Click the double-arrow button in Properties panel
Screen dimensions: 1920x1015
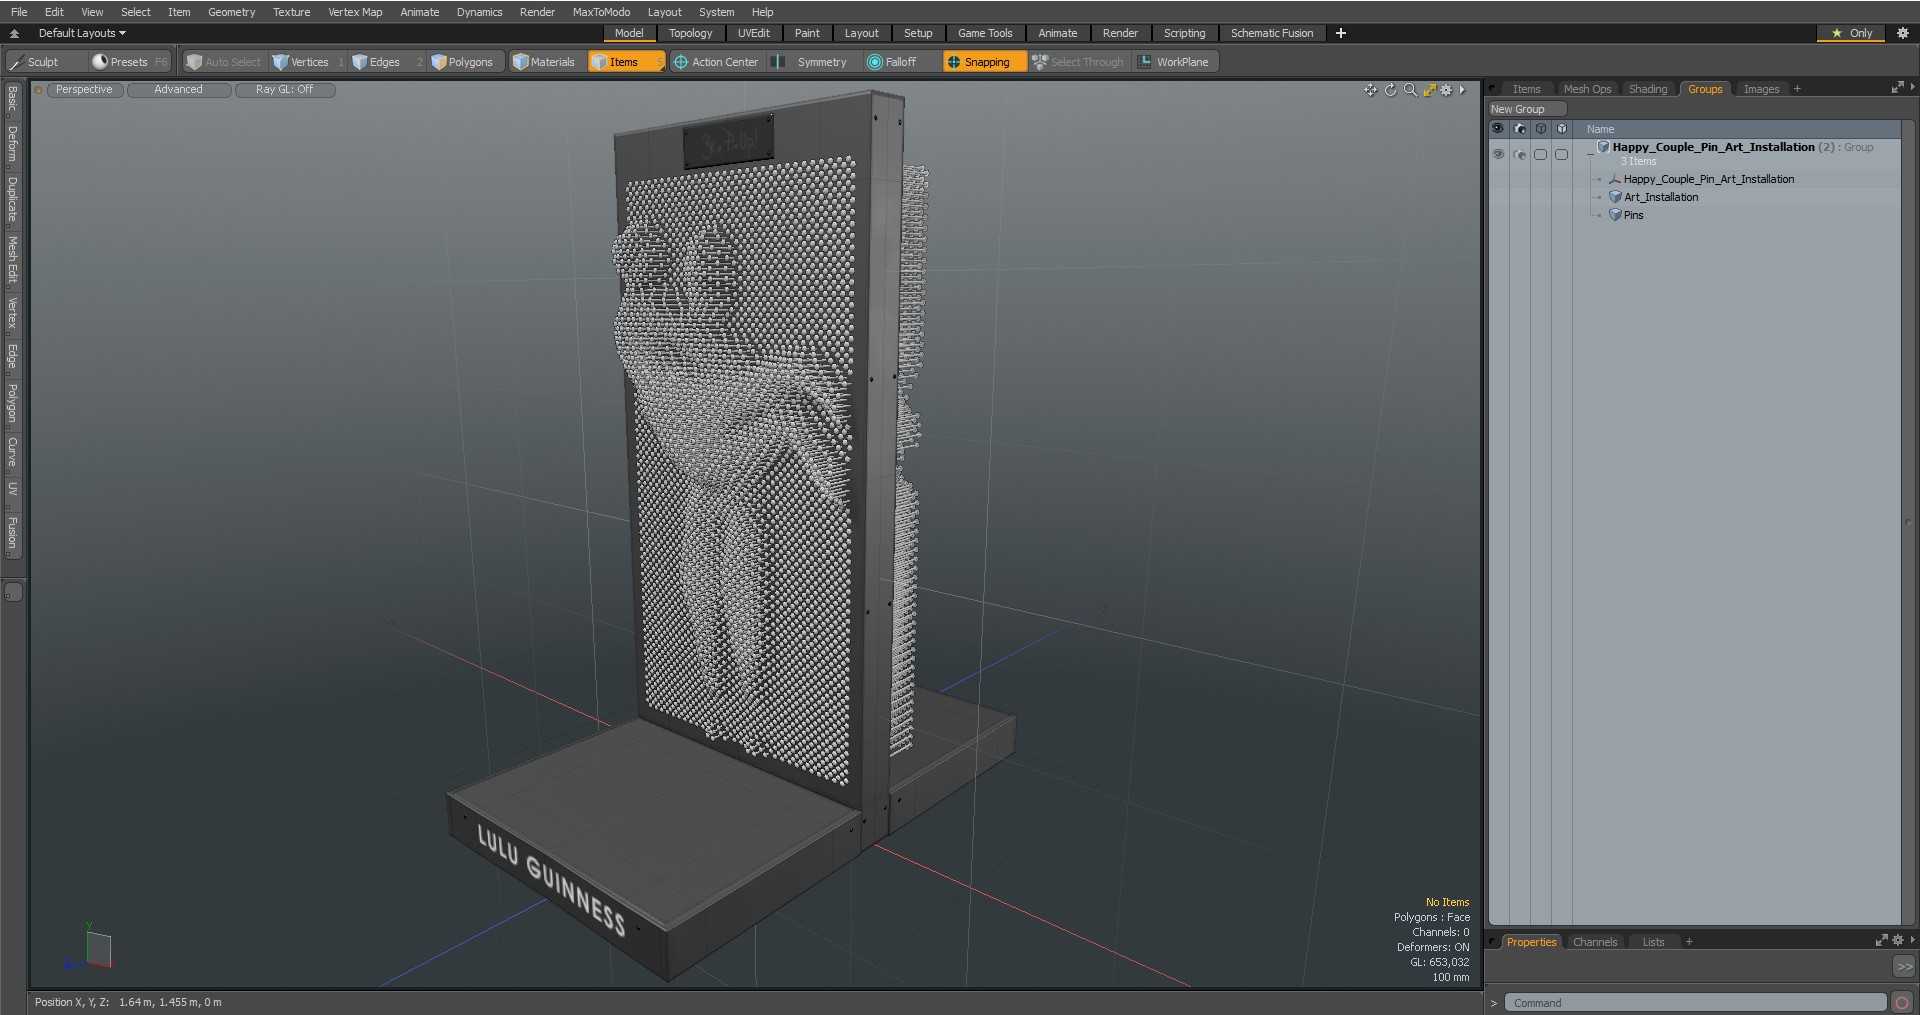coord(1904,967)
